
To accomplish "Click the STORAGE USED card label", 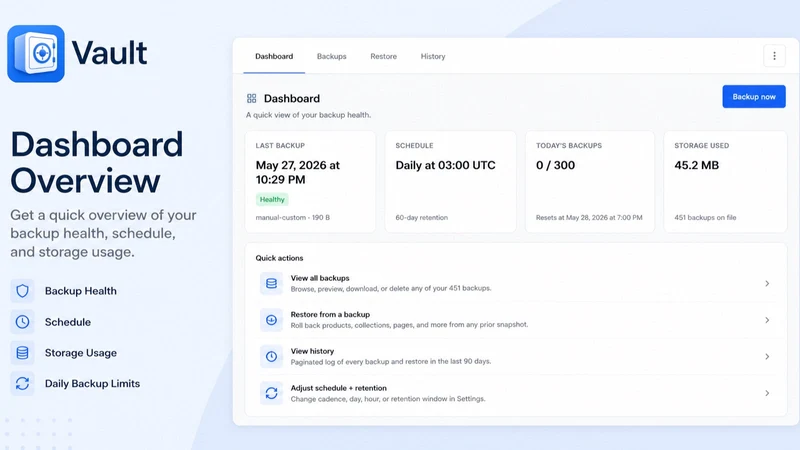I will click(x=702, y=145).
